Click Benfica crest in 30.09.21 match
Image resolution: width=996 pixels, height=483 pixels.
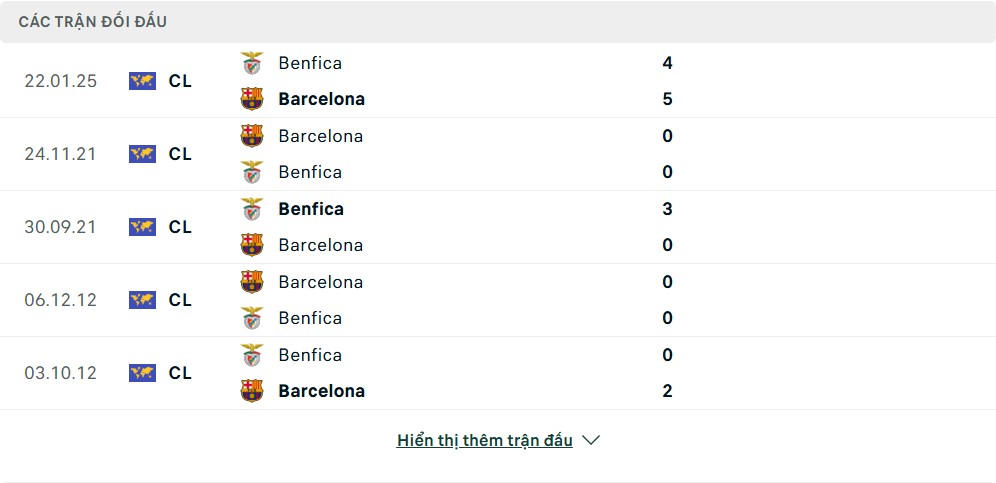click(252, 209)
